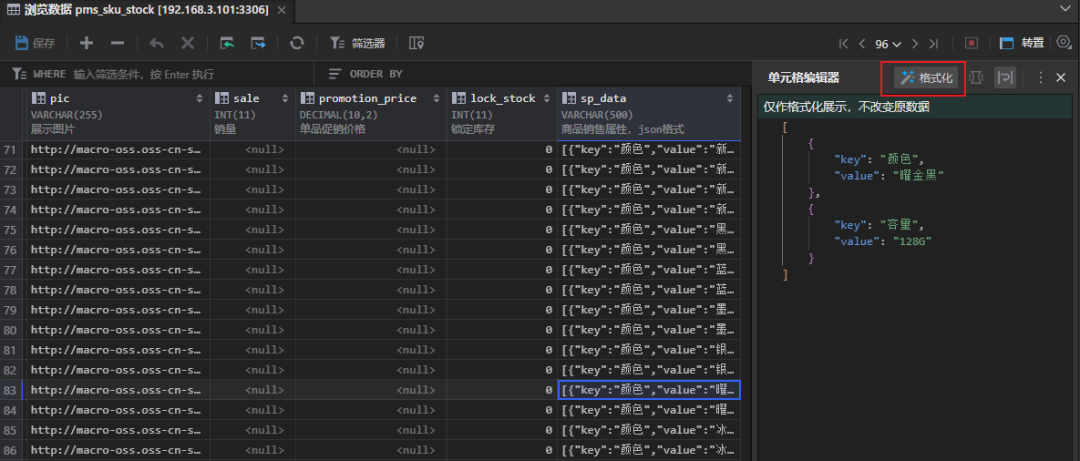Expand the tab list chevron at top right
Viewport: 1080px width, 461px height.
(1064, 8)
